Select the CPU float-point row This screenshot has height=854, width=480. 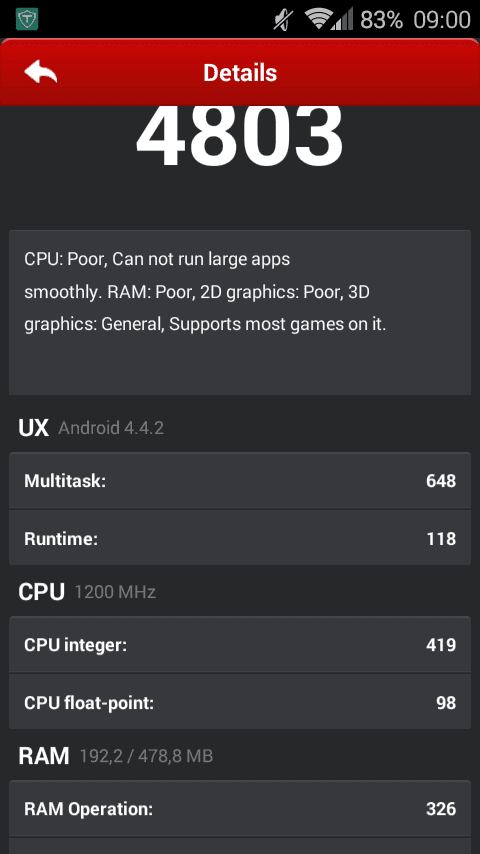pyautogui.click(x=240, y=702)
